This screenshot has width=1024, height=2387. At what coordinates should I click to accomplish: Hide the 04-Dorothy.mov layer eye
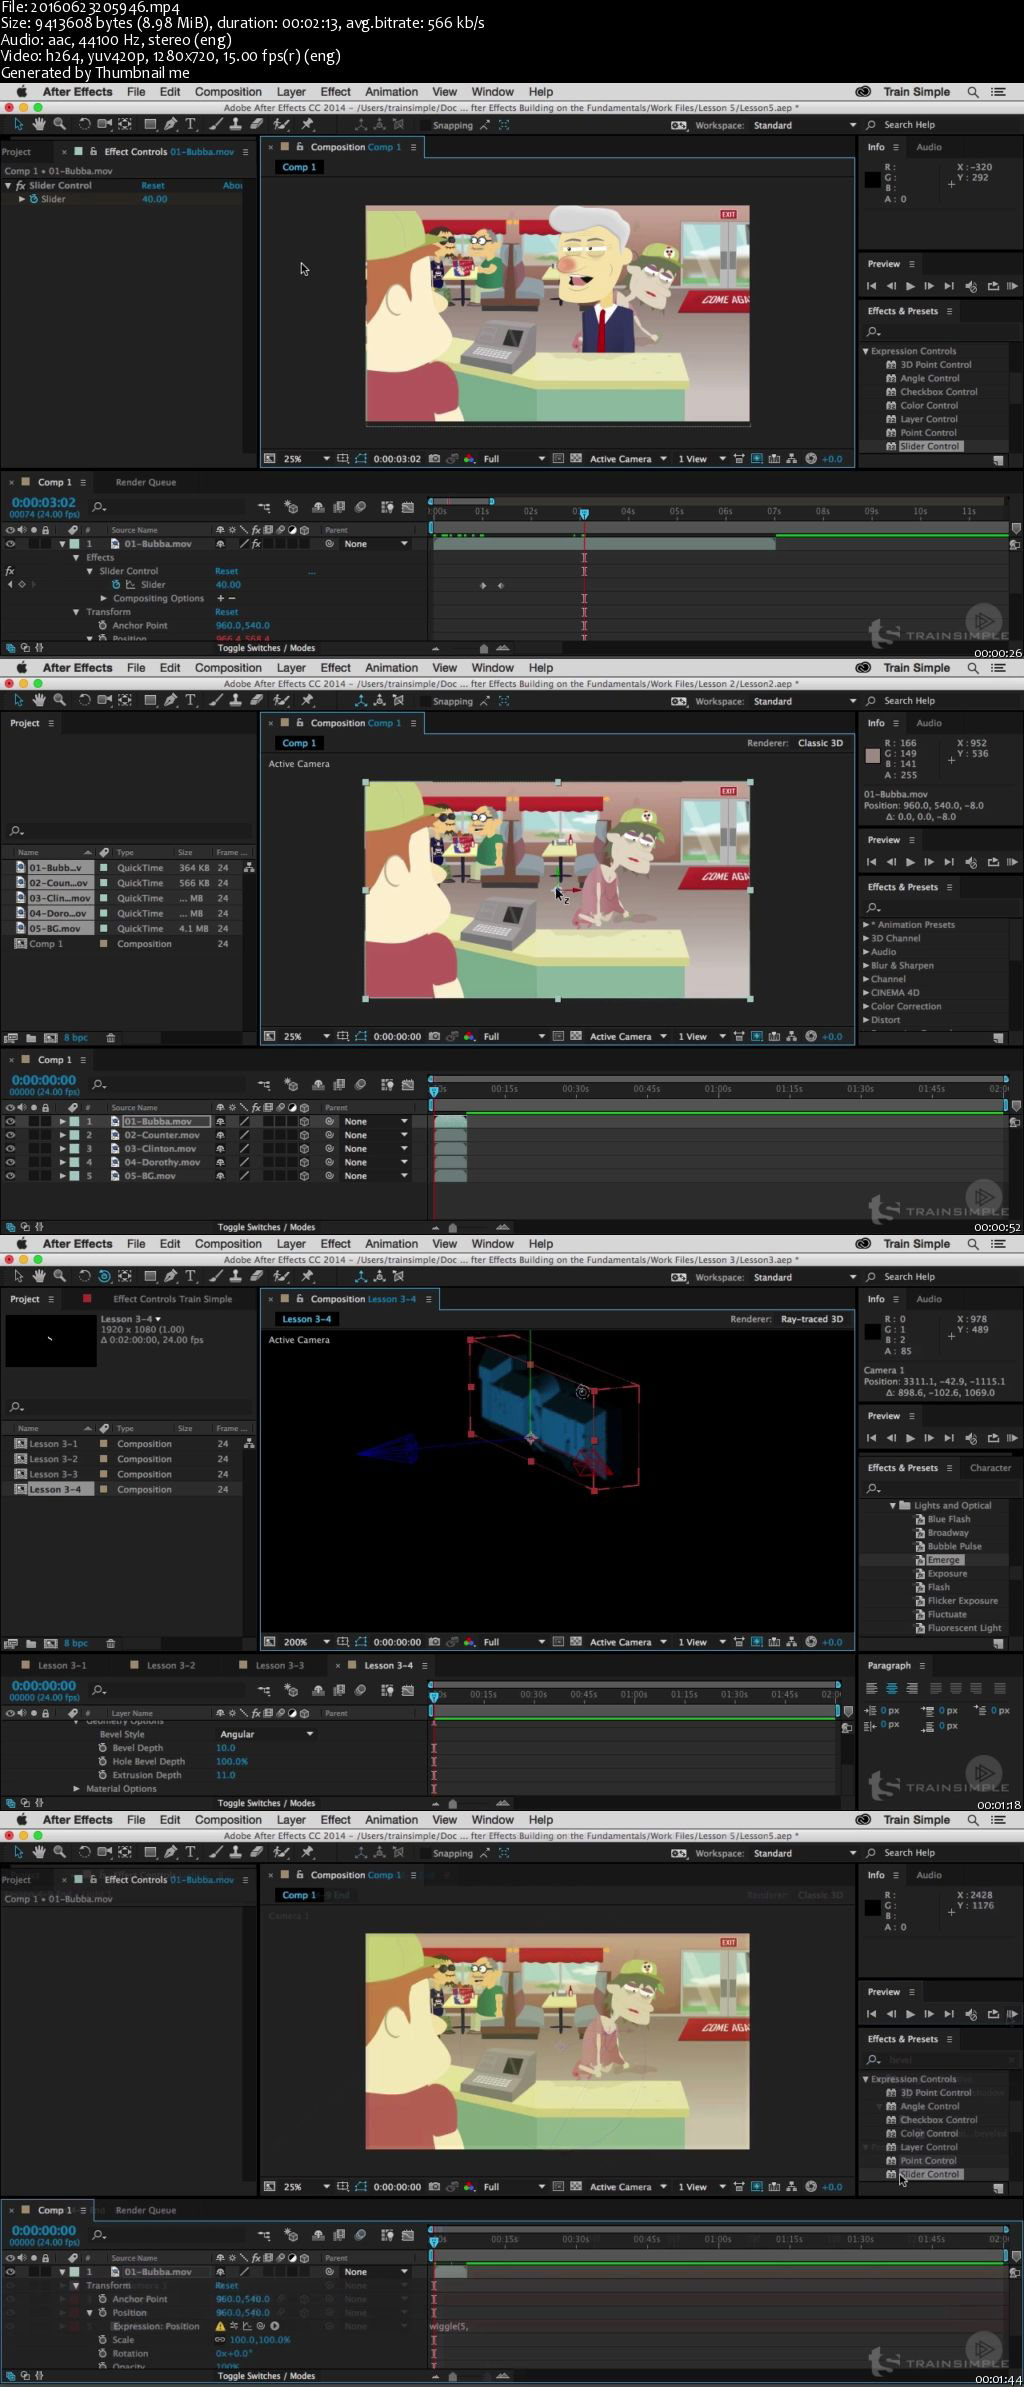[10, 1162]
